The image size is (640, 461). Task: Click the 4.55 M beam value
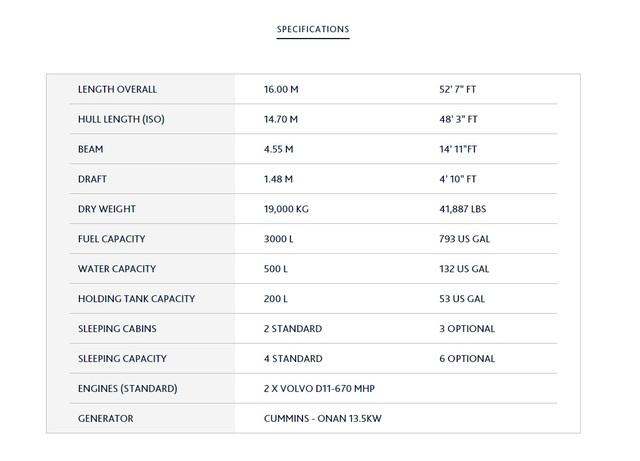[x=278, y=150]
